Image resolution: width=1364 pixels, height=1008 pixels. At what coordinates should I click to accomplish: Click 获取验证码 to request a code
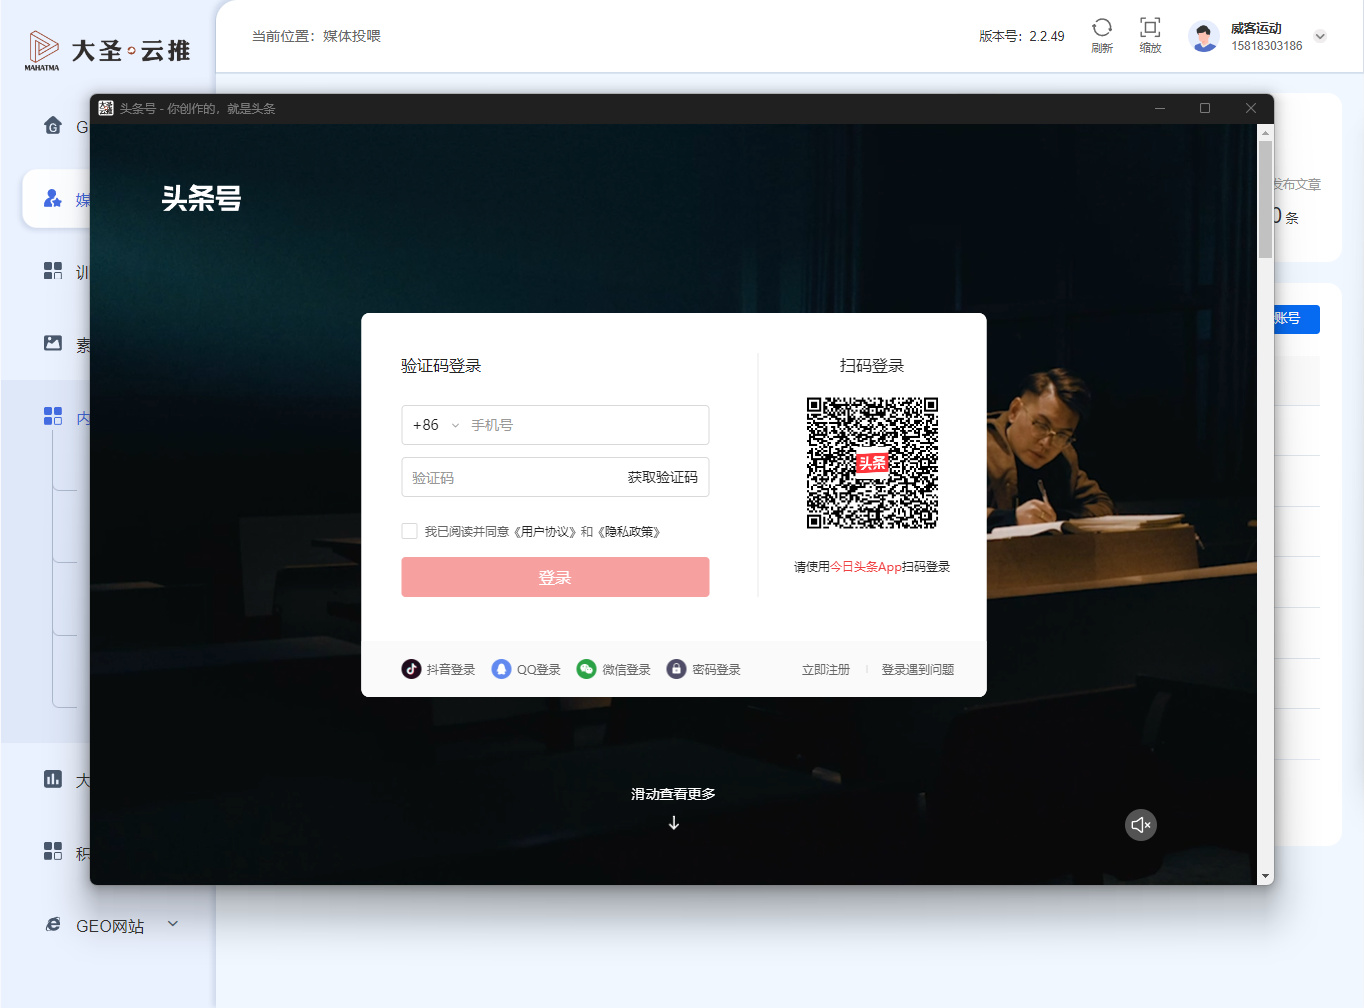click(x=663, y=478)
